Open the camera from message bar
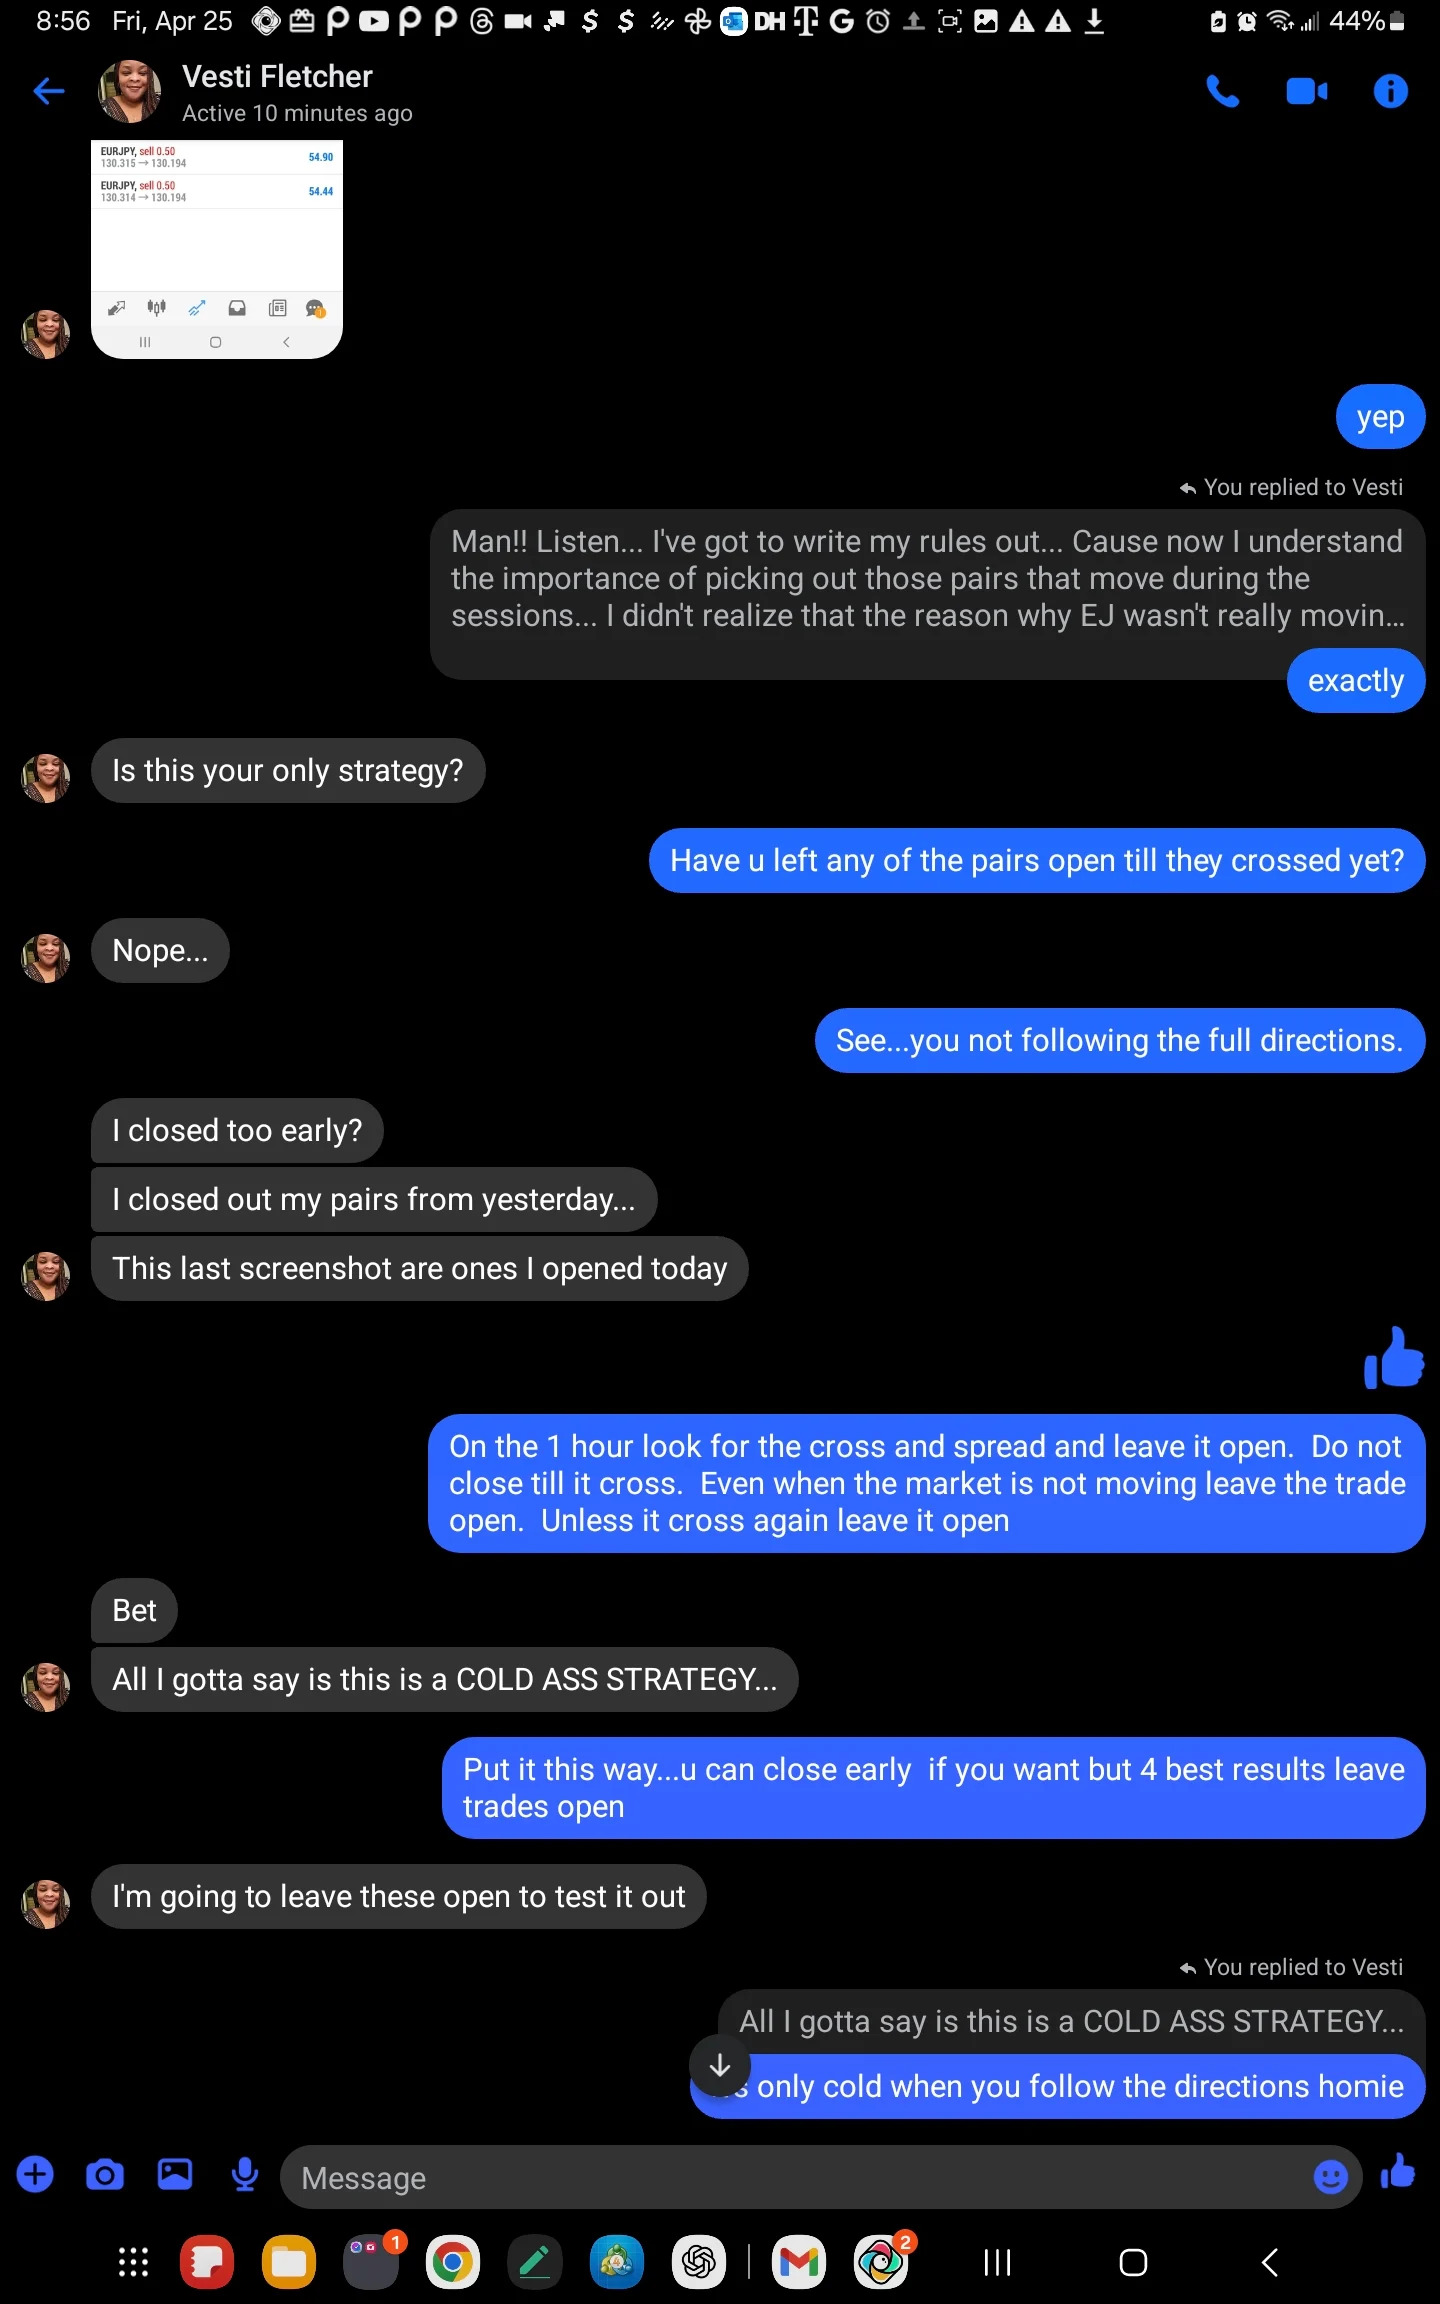Viewport: 1440px width, 2304px height. tap(105, 2175)
